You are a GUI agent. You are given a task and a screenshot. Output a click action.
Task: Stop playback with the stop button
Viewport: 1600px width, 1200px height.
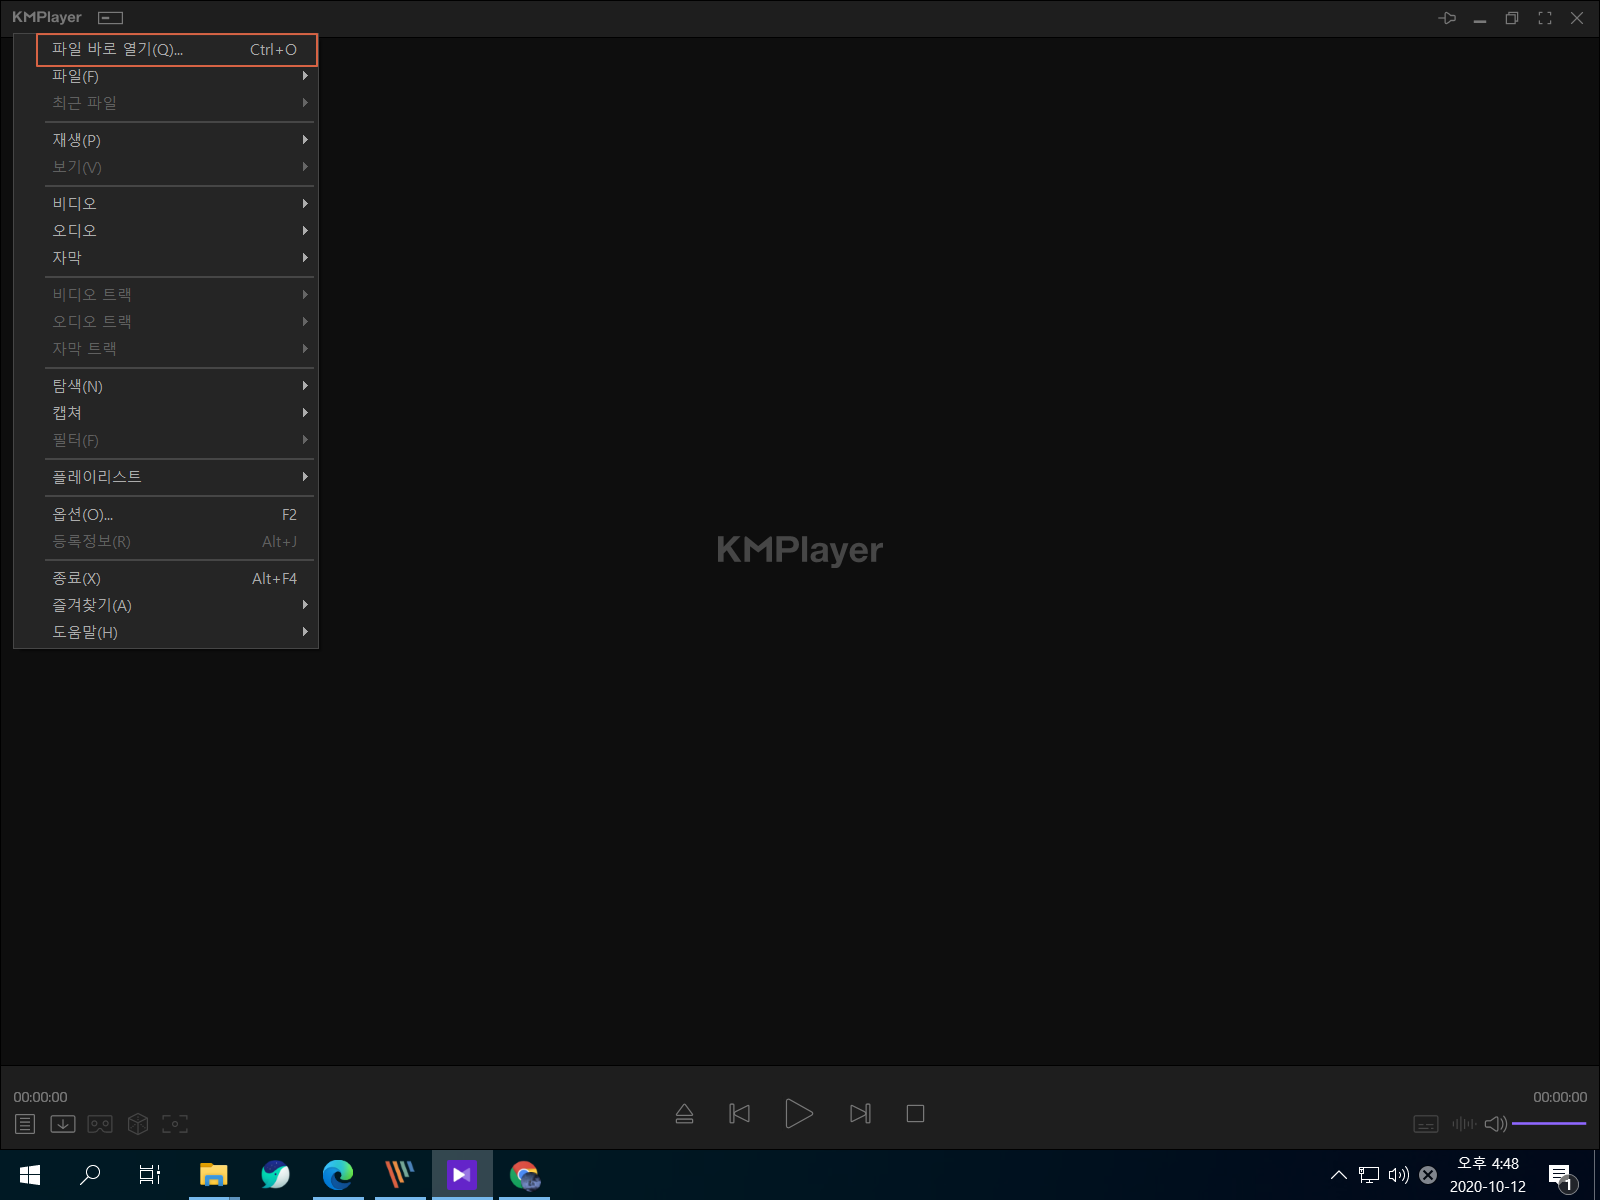tap(915, 1114)
